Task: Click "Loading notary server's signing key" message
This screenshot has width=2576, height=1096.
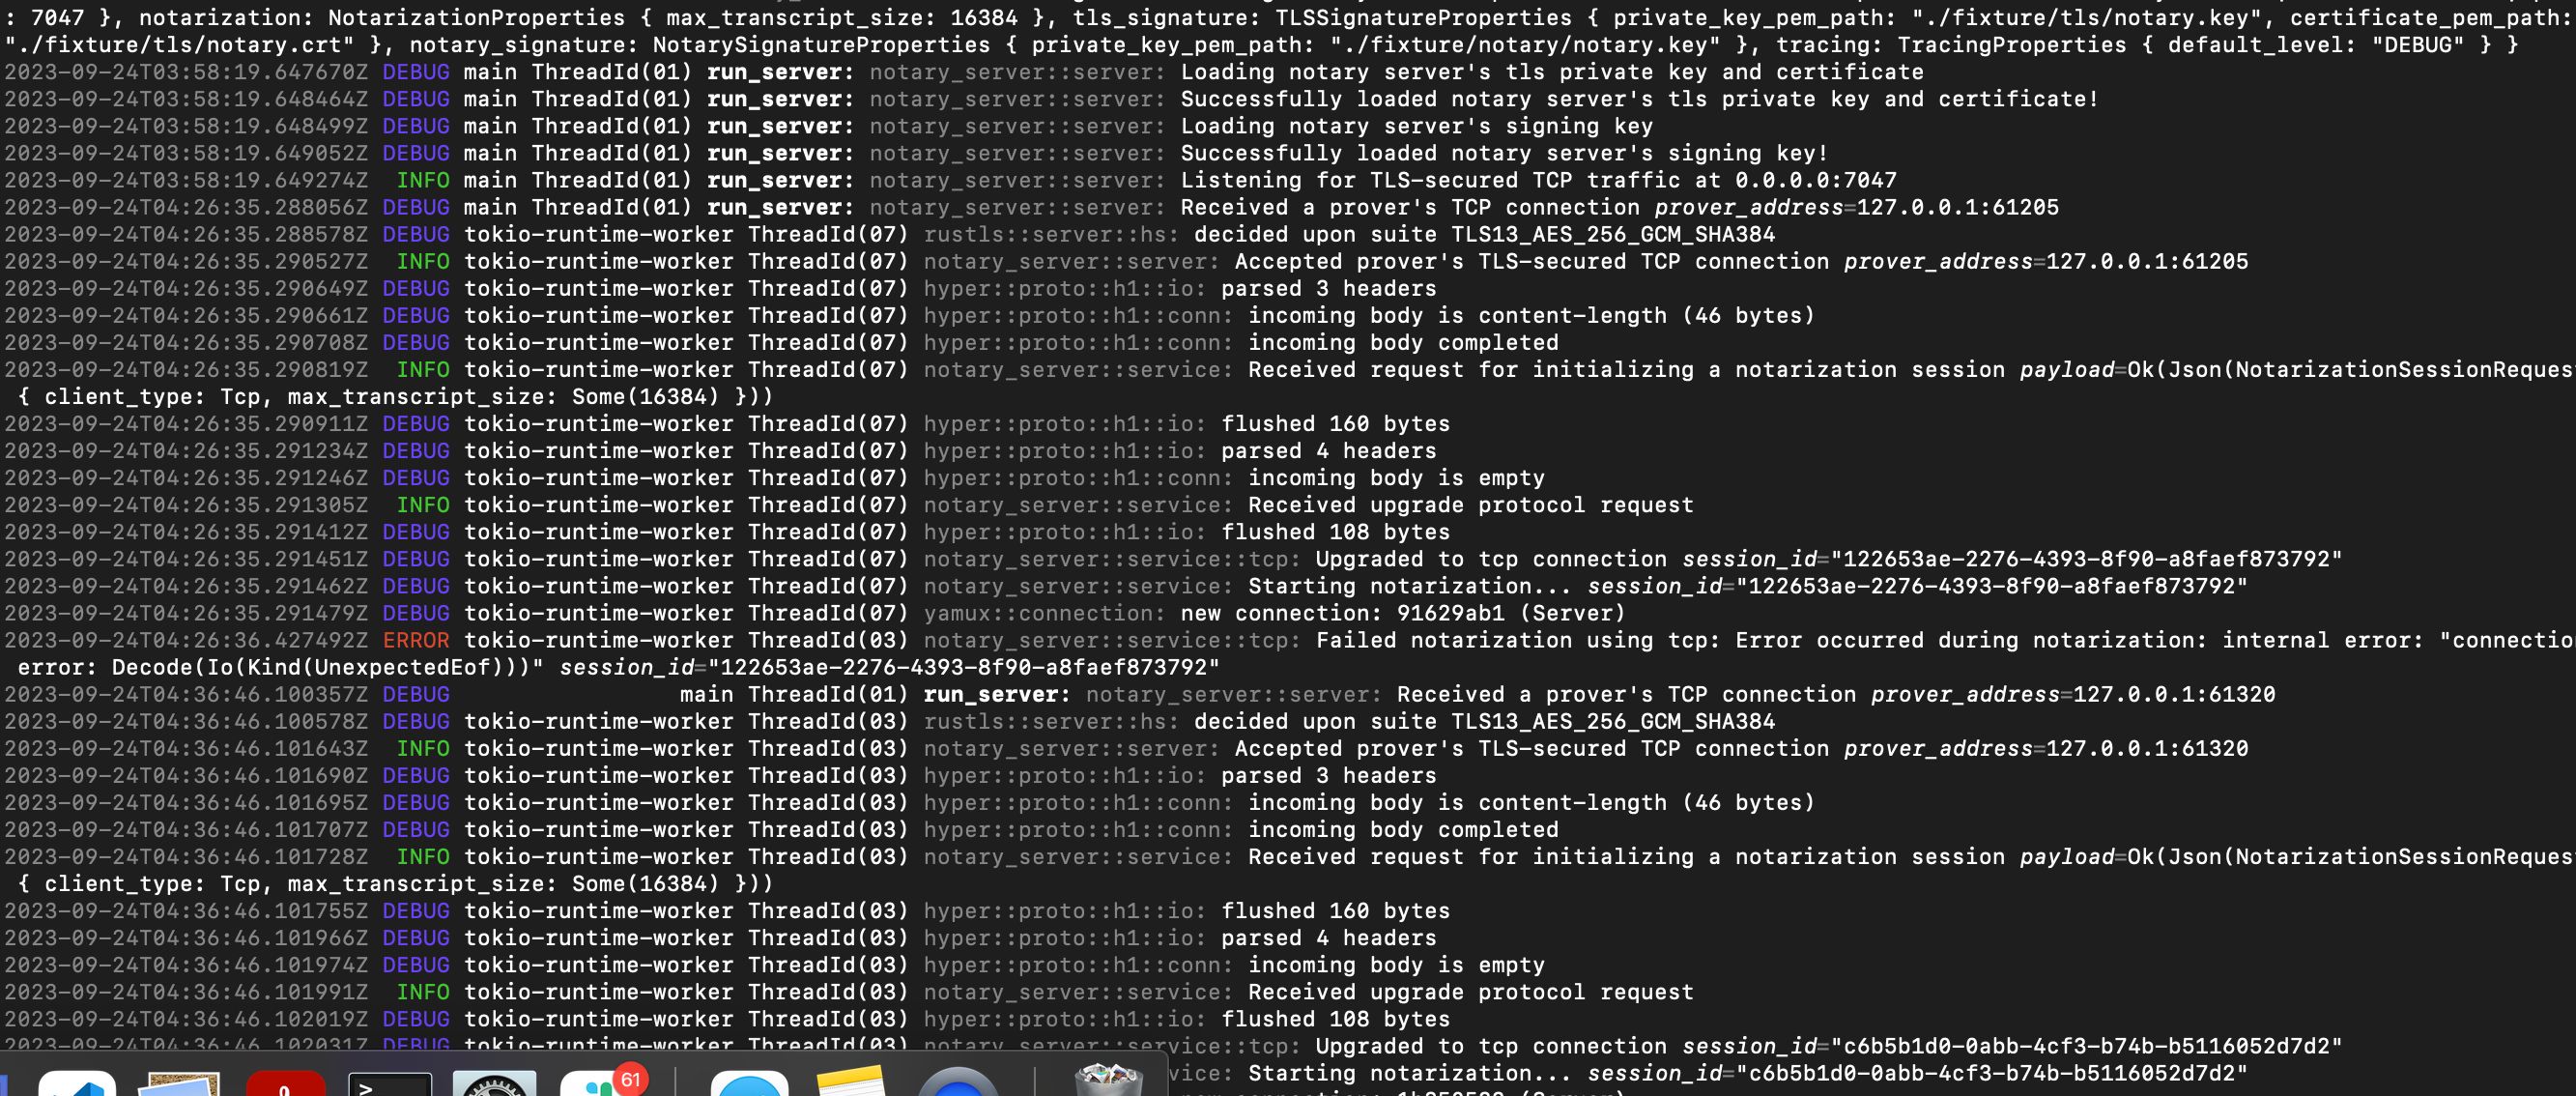Action: 1417,126
